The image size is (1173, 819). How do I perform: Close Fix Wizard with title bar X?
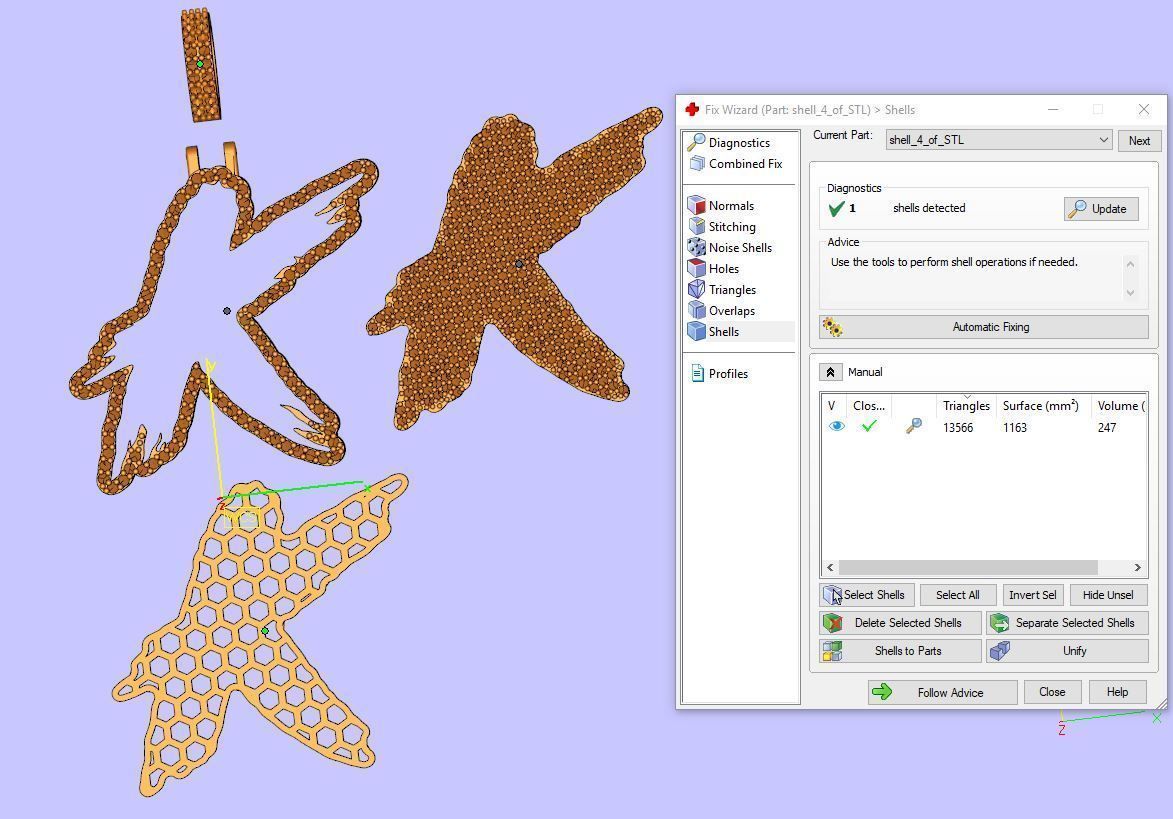[x=1144, y=109]
